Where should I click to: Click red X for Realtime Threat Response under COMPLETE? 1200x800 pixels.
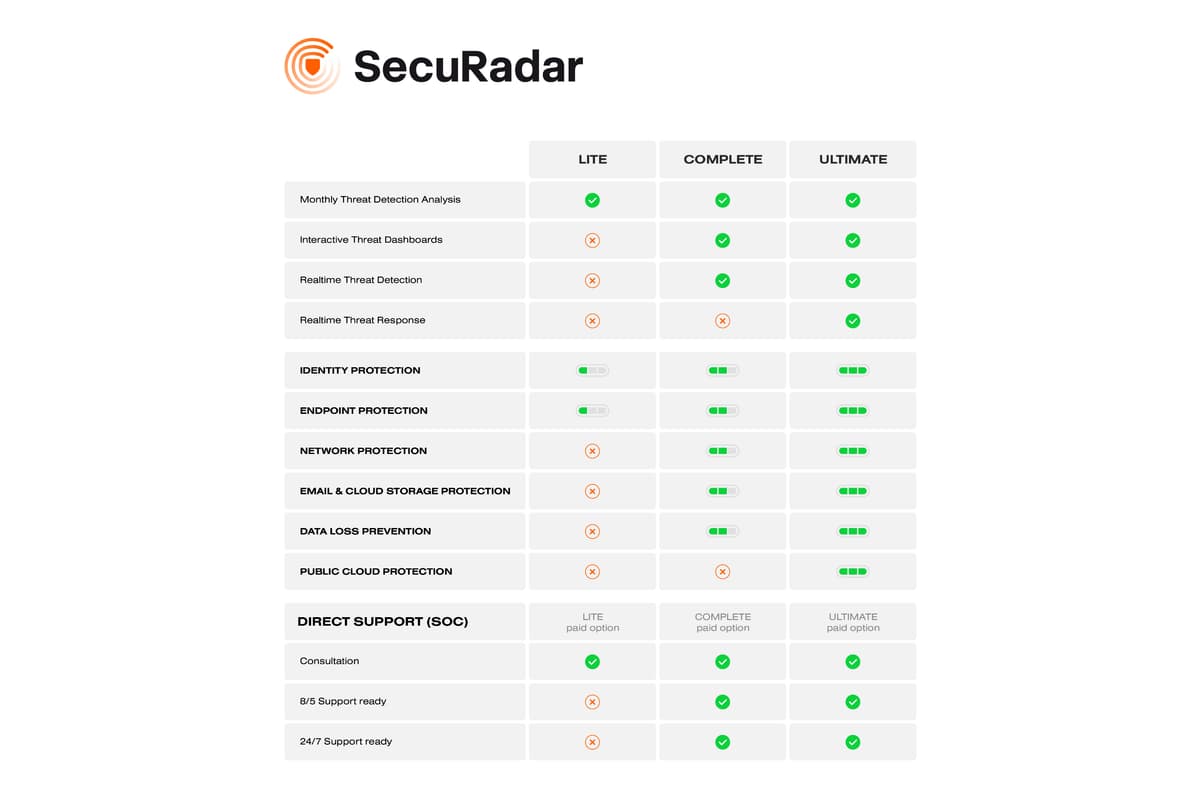723,321
